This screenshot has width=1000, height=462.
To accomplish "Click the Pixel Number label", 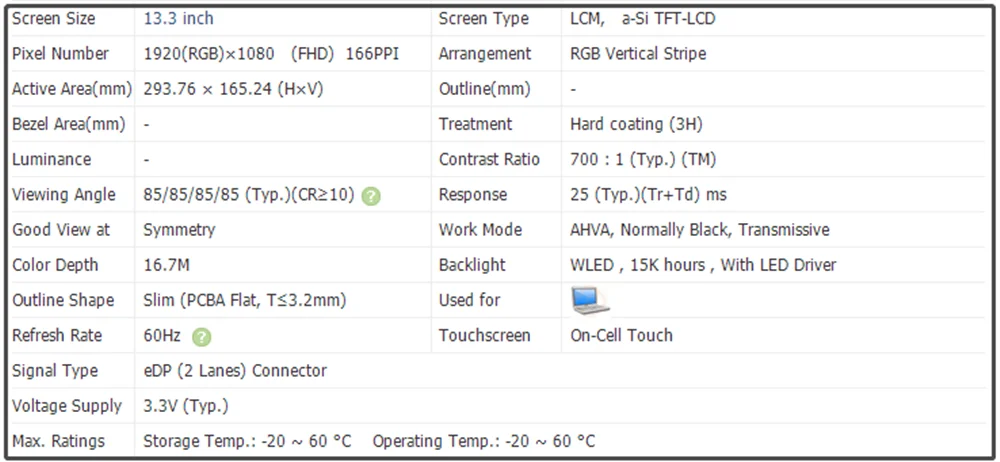I will tap(61, 54).
